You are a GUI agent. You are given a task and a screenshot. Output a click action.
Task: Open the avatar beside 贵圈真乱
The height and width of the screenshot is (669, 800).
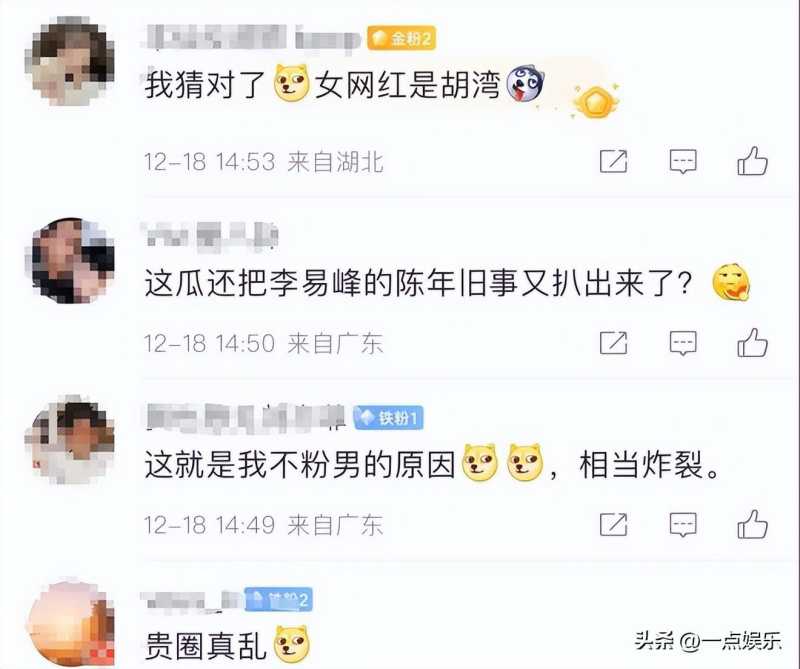(x=71, y=624)
